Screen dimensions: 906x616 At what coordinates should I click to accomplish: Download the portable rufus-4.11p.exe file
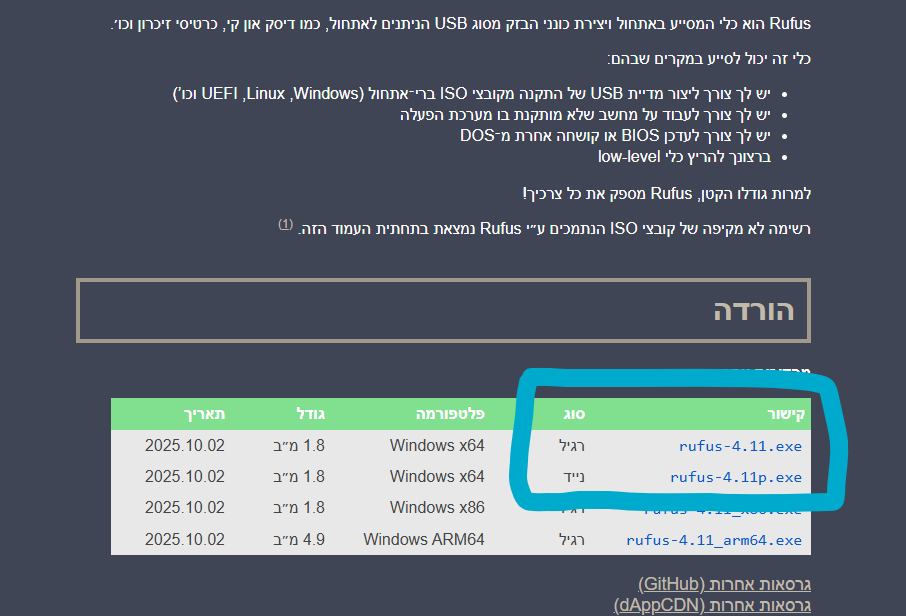(x=736, y=477)
